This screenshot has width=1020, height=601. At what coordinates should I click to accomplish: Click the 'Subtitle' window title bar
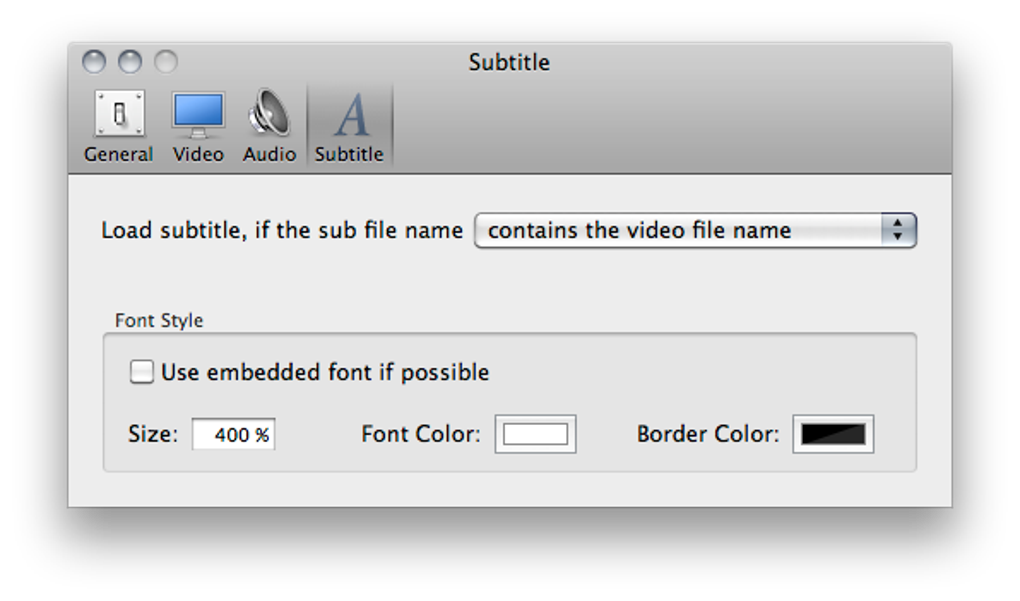(x=509, y=62)
